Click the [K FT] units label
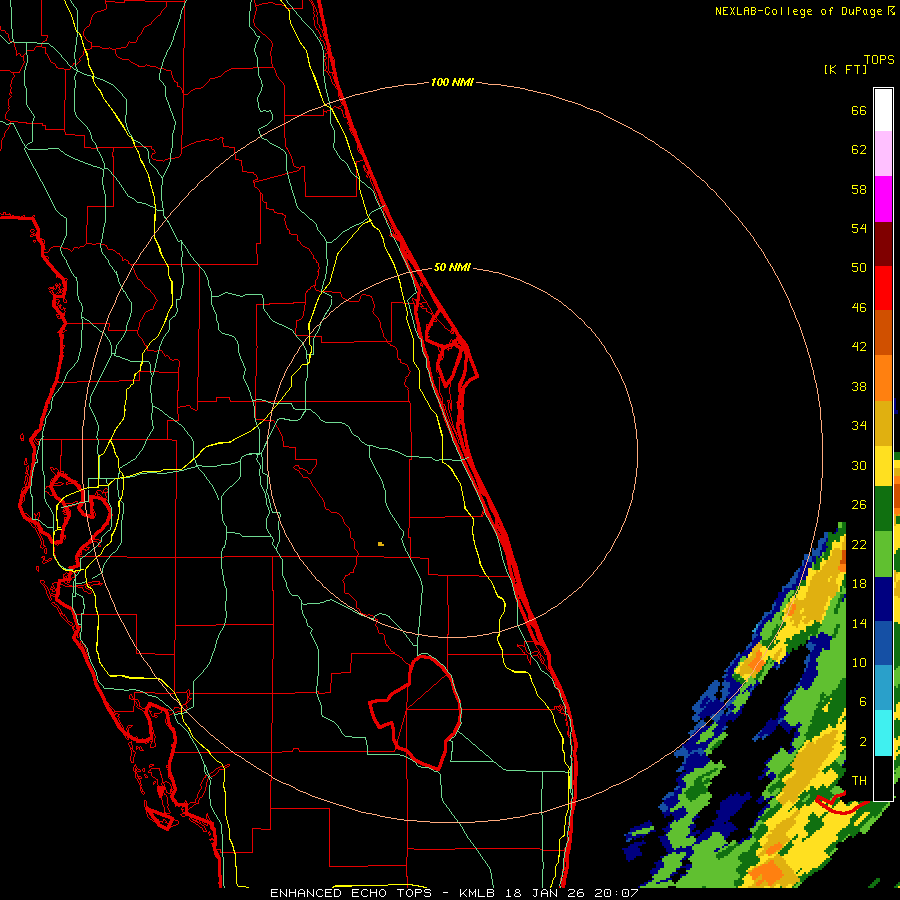Image resolution: width=900 pixels, height=900 pixels. pos(845,69)
